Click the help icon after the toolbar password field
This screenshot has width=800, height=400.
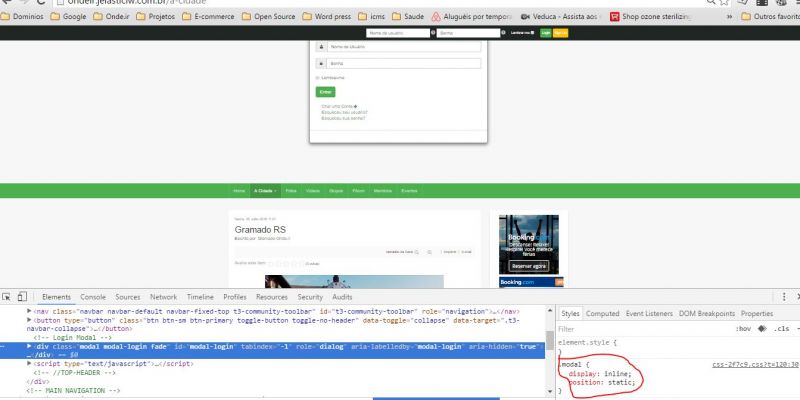pos(503,33)
